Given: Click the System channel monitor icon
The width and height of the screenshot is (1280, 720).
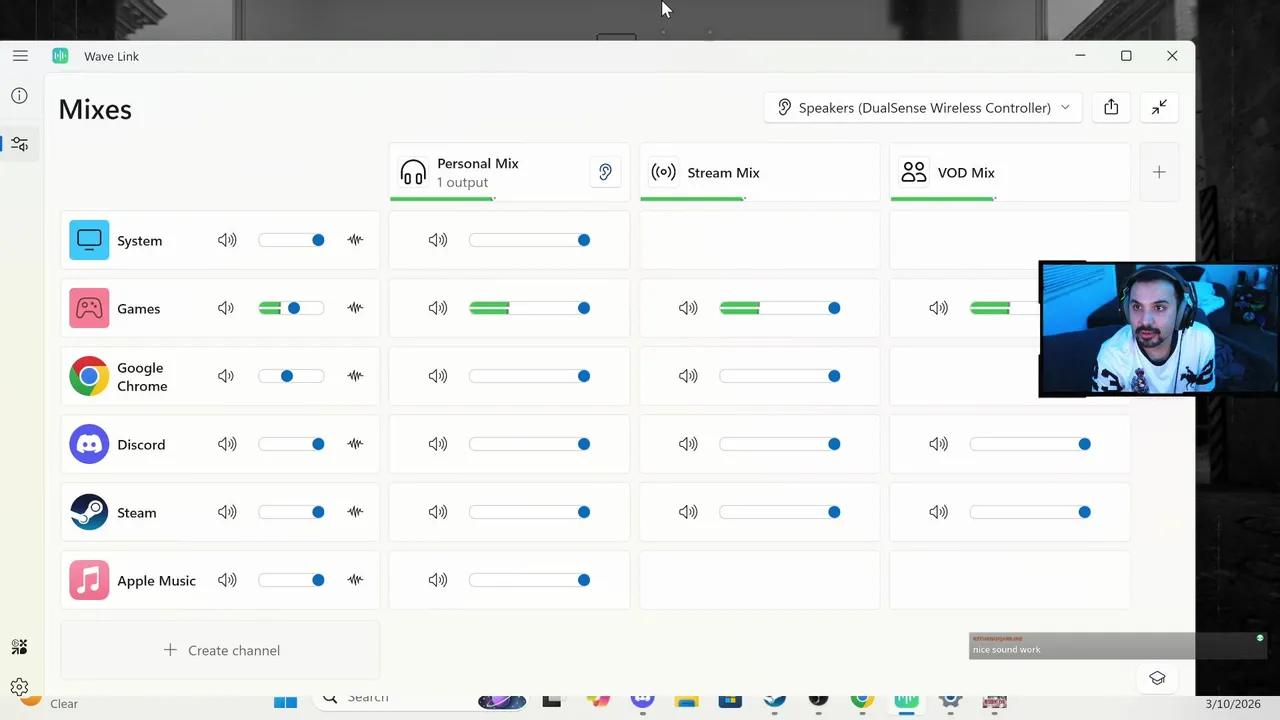Looking at the screenshot, I should 89,240.
